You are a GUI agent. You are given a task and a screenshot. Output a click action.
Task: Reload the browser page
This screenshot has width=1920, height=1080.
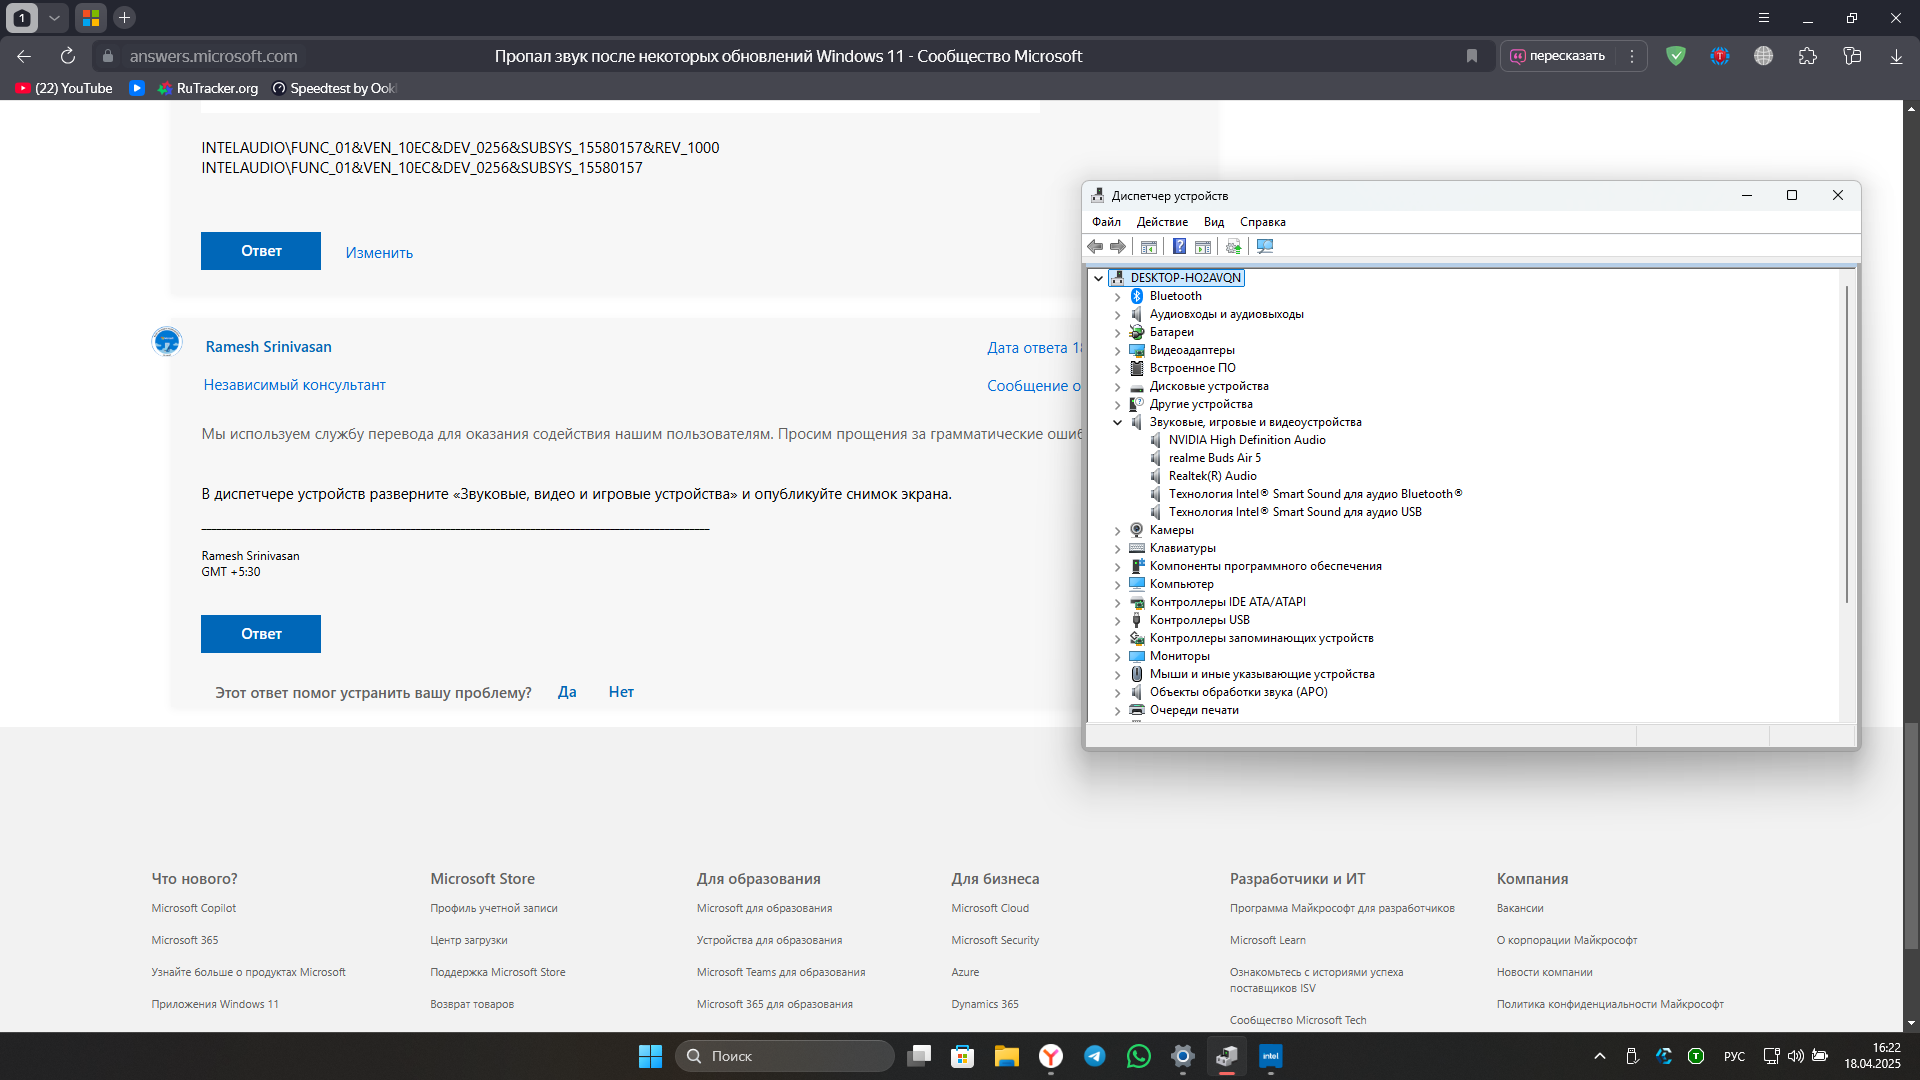[x=68, y=56]
